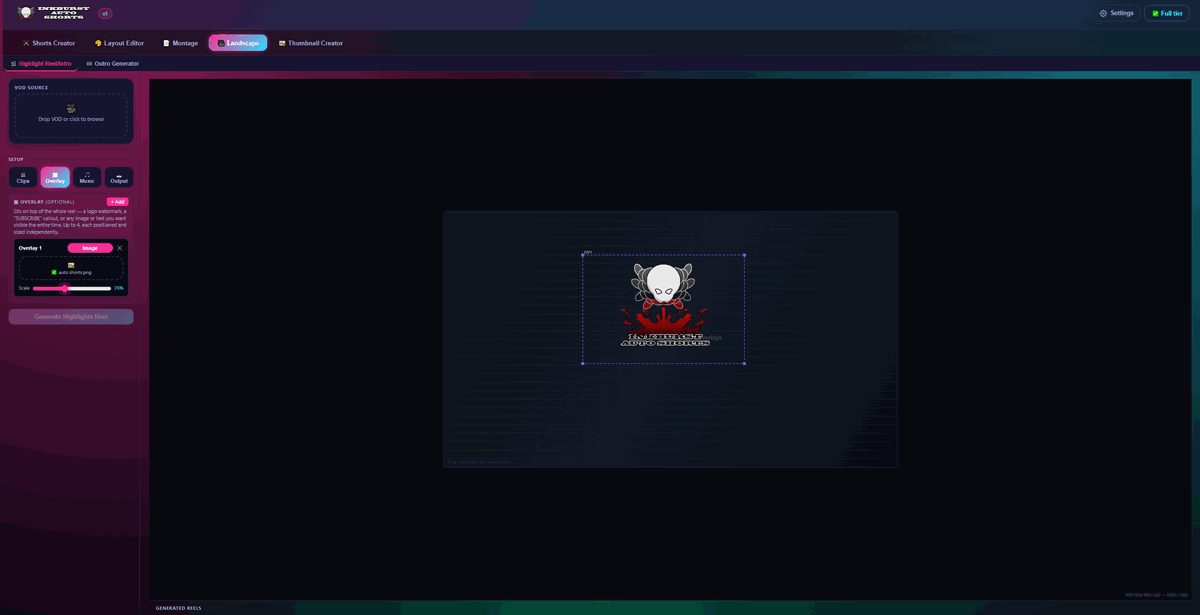
Task: Click the Inkburst Auto Shorts logo
Action: click(53, 13)
